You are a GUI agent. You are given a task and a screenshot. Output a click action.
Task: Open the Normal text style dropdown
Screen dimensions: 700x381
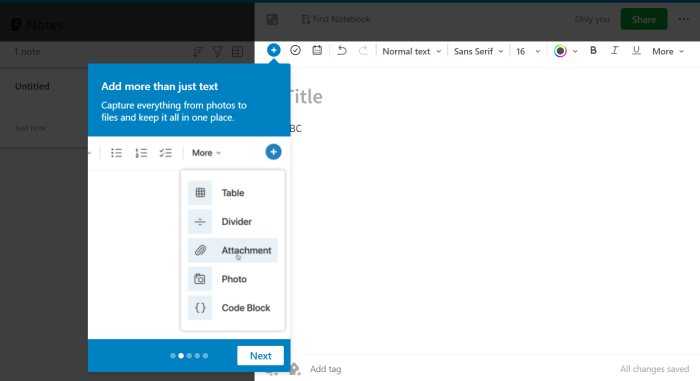coord(412,51)
